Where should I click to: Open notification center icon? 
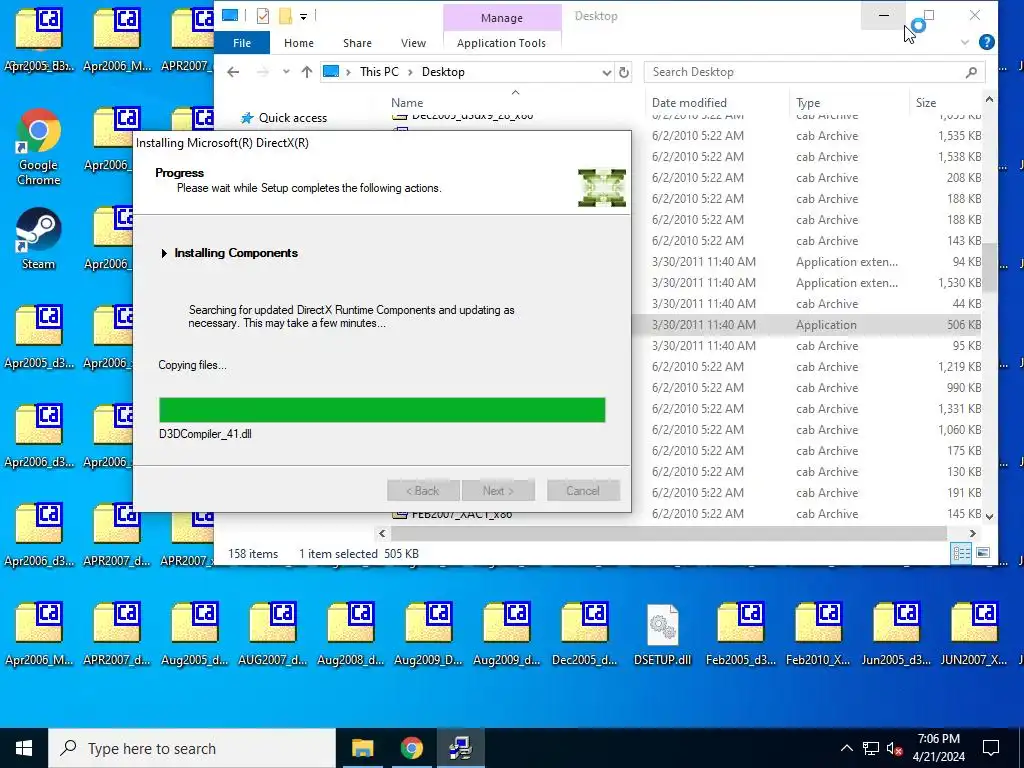pyautogui.click(x=991, y=748)
